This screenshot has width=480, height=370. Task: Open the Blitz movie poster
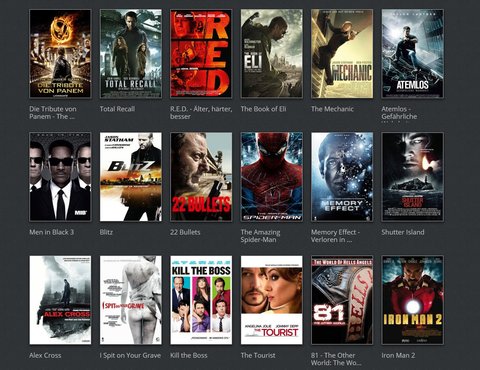coord(131,177)
